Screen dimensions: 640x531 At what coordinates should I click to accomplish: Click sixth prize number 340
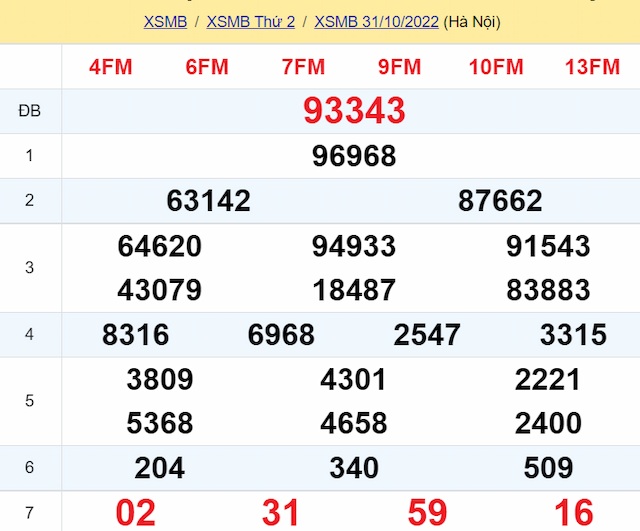354,467
